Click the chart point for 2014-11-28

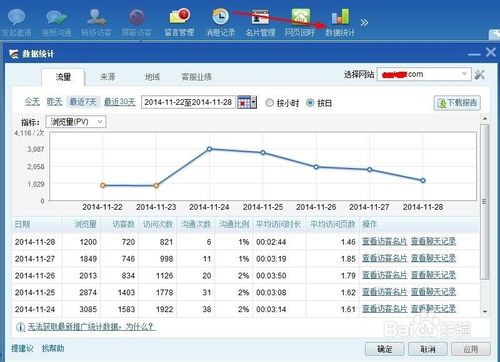pos(423,180)
